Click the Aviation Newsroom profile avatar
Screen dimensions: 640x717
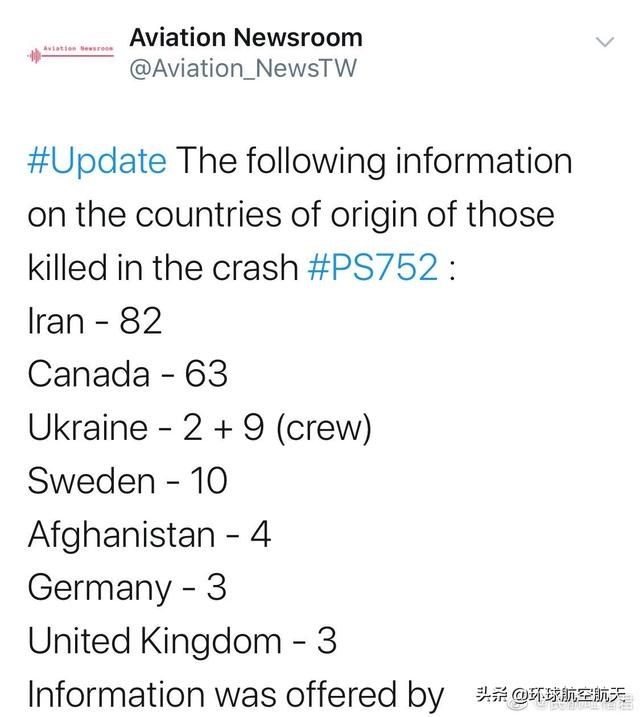pos(71,53)
